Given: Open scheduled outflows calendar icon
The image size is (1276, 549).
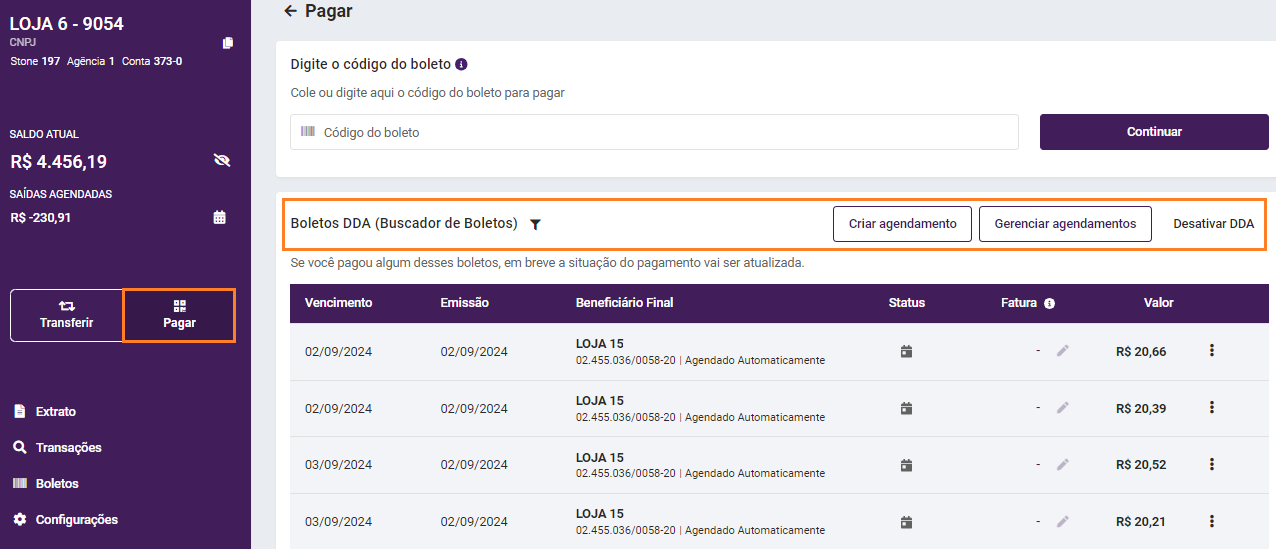Looking at the screenshot, I should click(220, 217).
